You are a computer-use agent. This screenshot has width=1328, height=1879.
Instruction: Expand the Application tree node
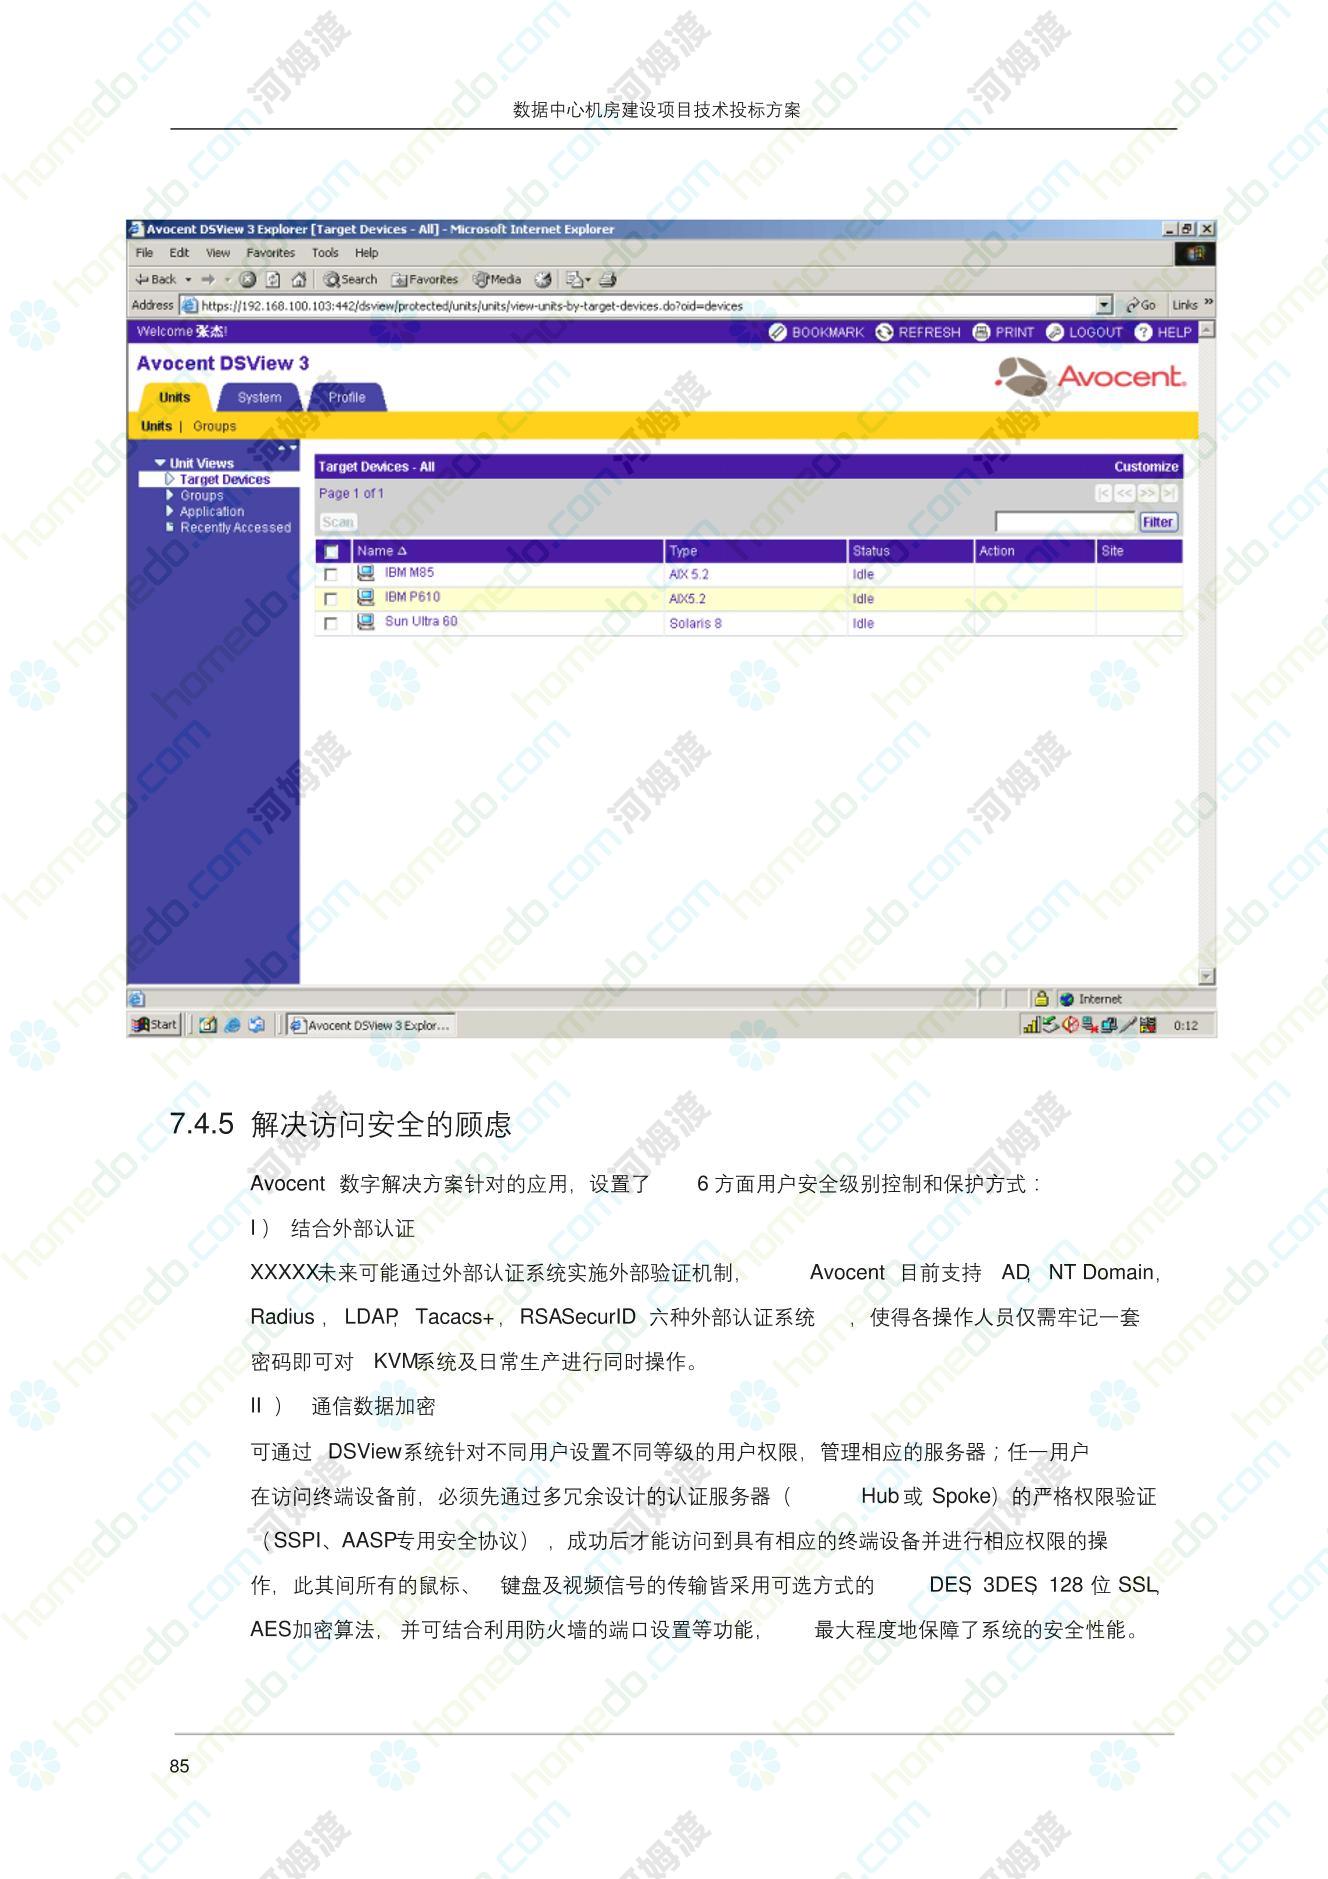point(170,511)
